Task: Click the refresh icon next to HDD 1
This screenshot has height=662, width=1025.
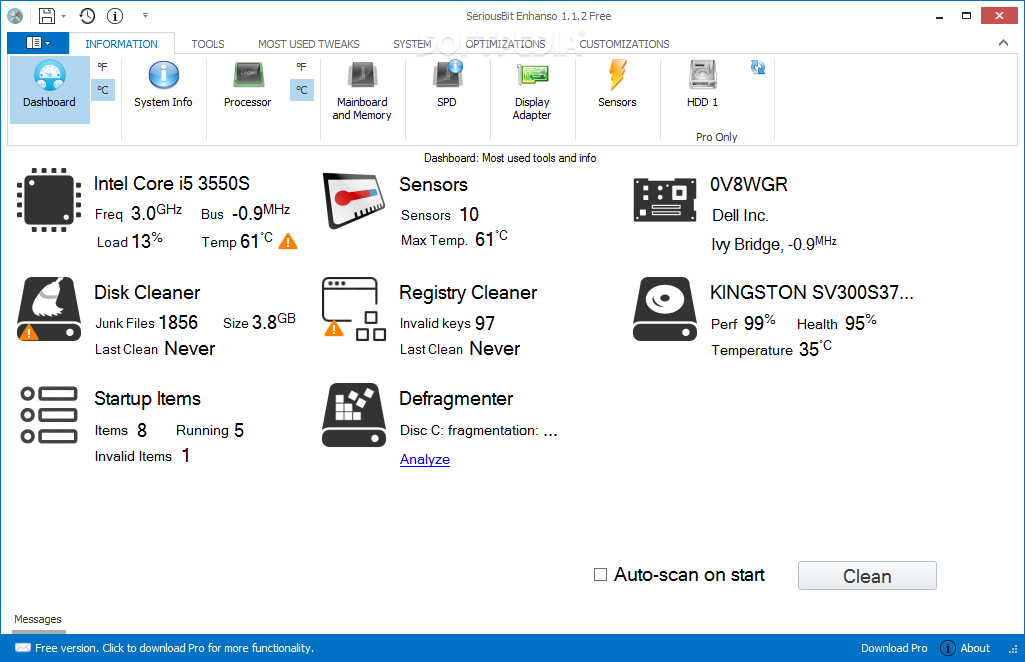Action: click(x=758, y=67)
